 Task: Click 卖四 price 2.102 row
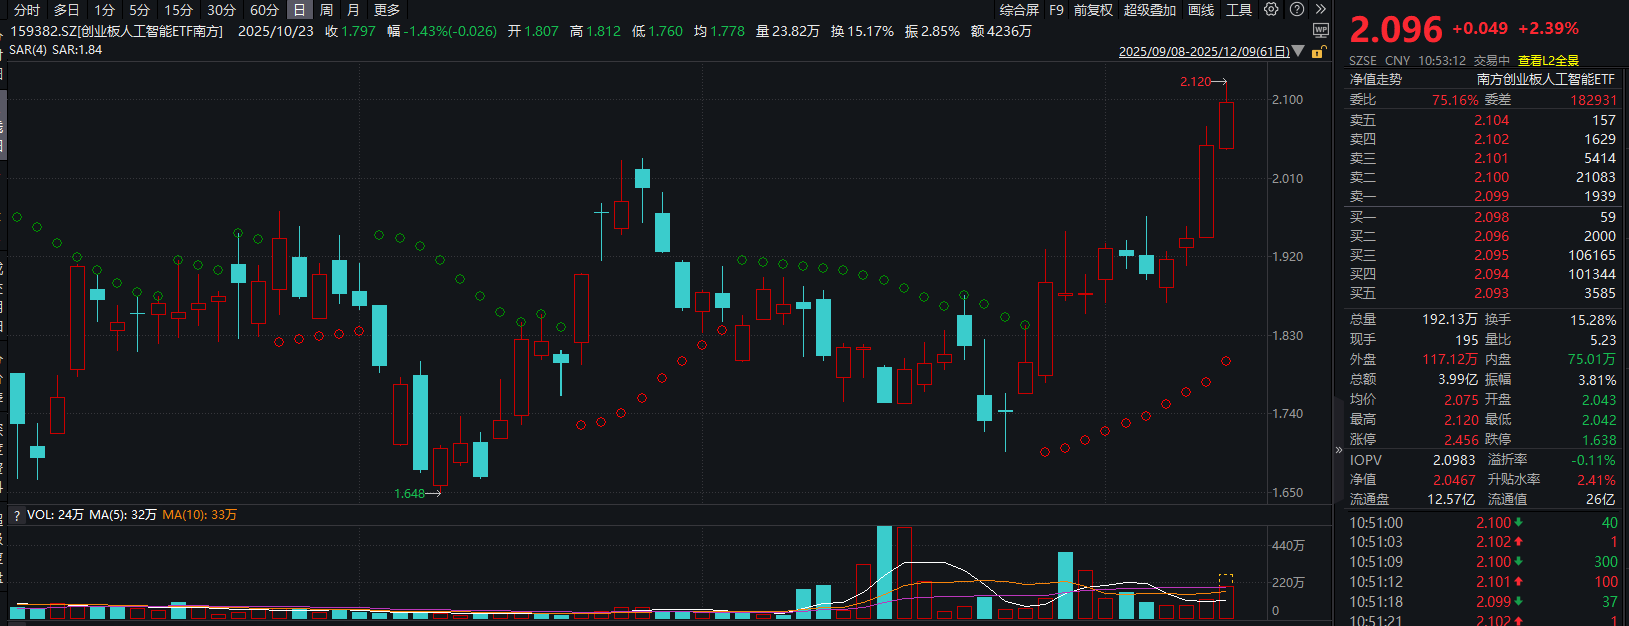click(x=1482, y=139)
